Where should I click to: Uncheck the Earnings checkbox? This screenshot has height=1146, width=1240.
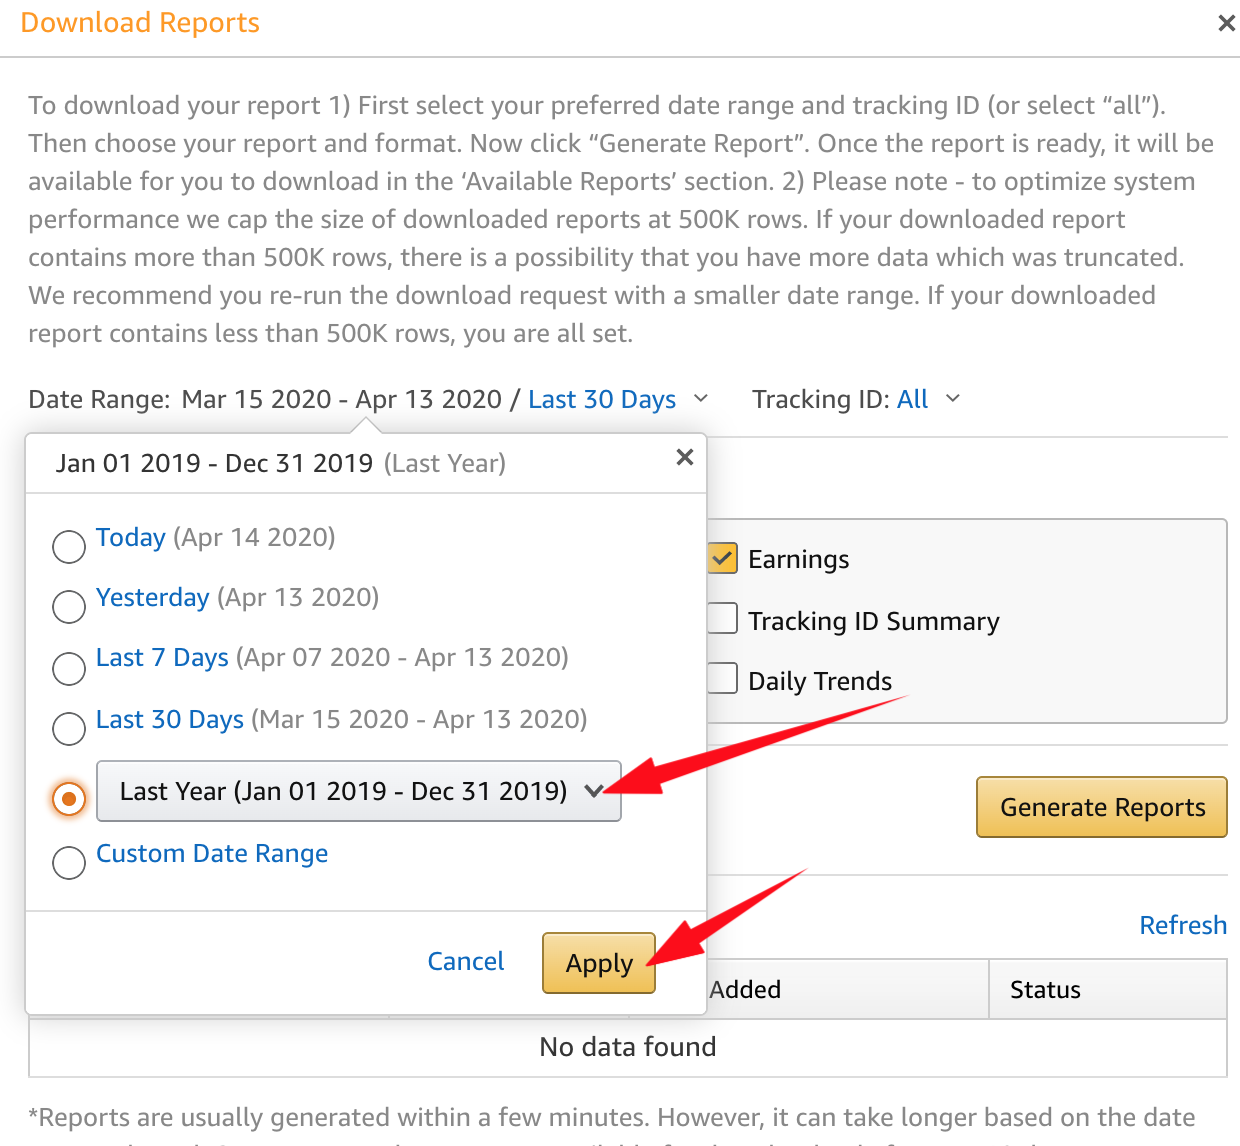pyautogui.click(x=722, y=558)
